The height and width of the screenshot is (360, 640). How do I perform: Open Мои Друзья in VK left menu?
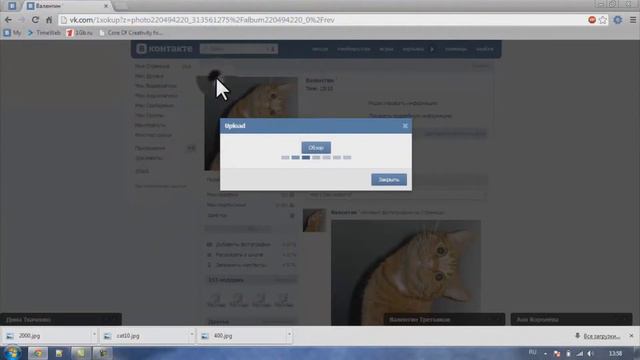149,76
